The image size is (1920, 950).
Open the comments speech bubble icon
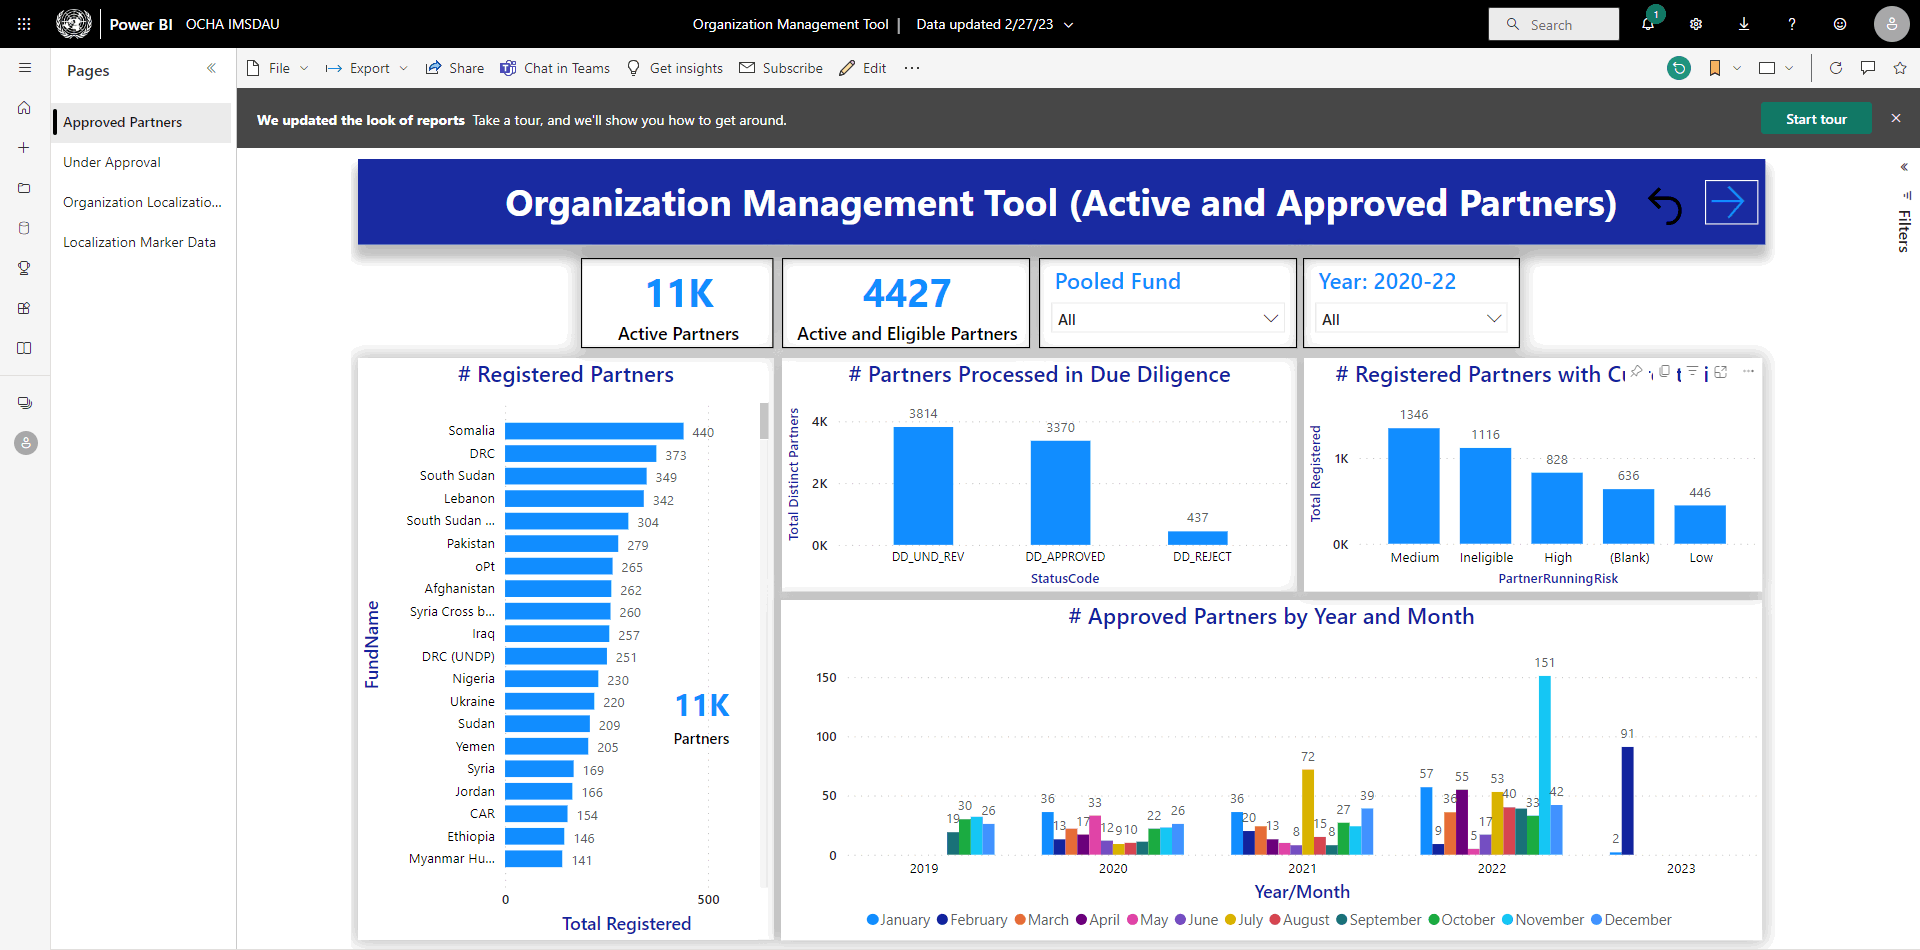click(x=1868, y=68)
